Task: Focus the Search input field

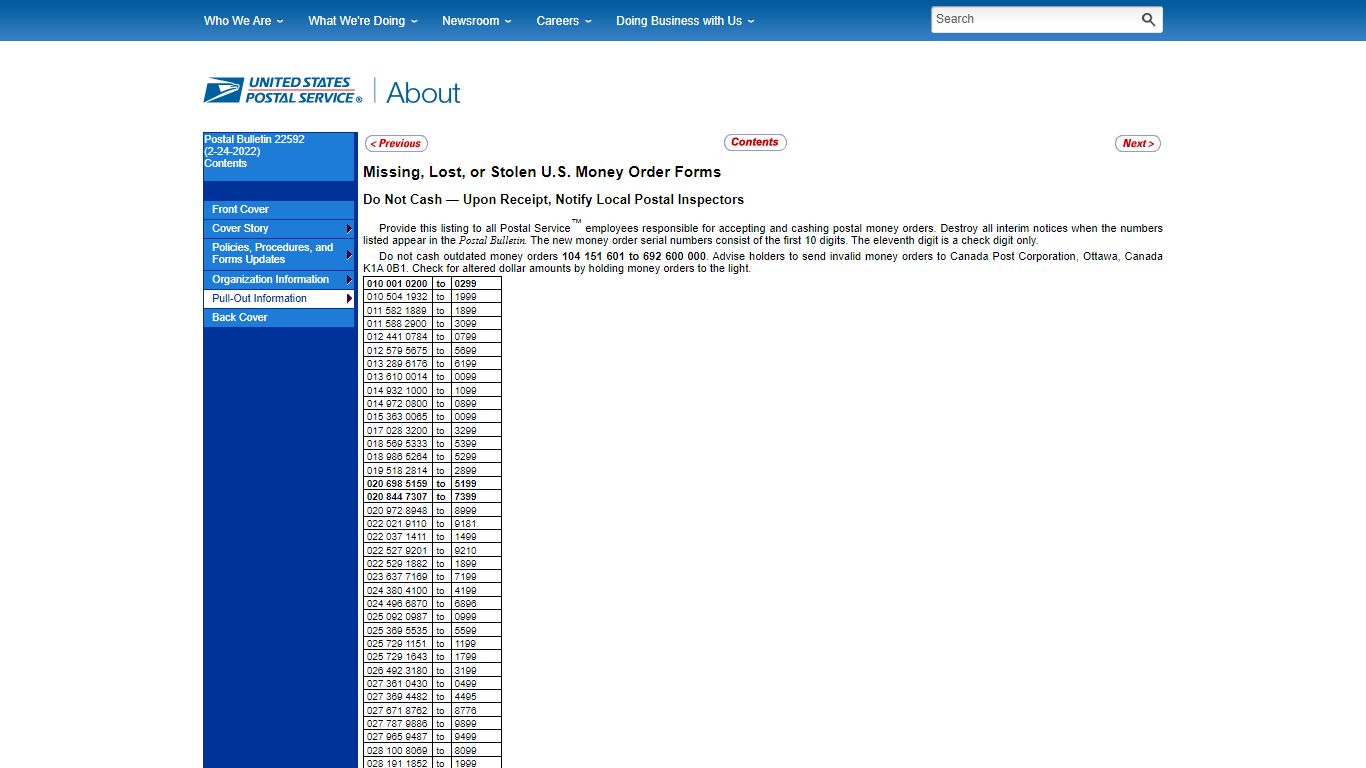Action: (1035, 20)
